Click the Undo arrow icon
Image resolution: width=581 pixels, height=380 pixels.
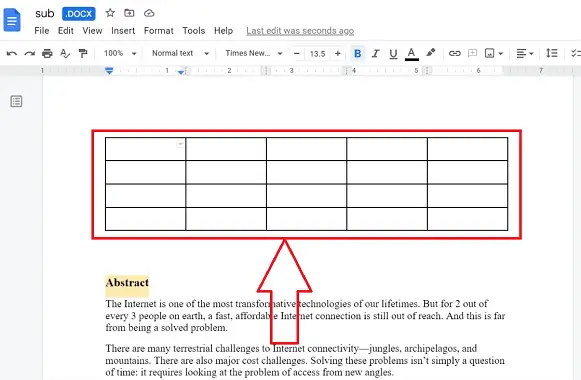12,54
